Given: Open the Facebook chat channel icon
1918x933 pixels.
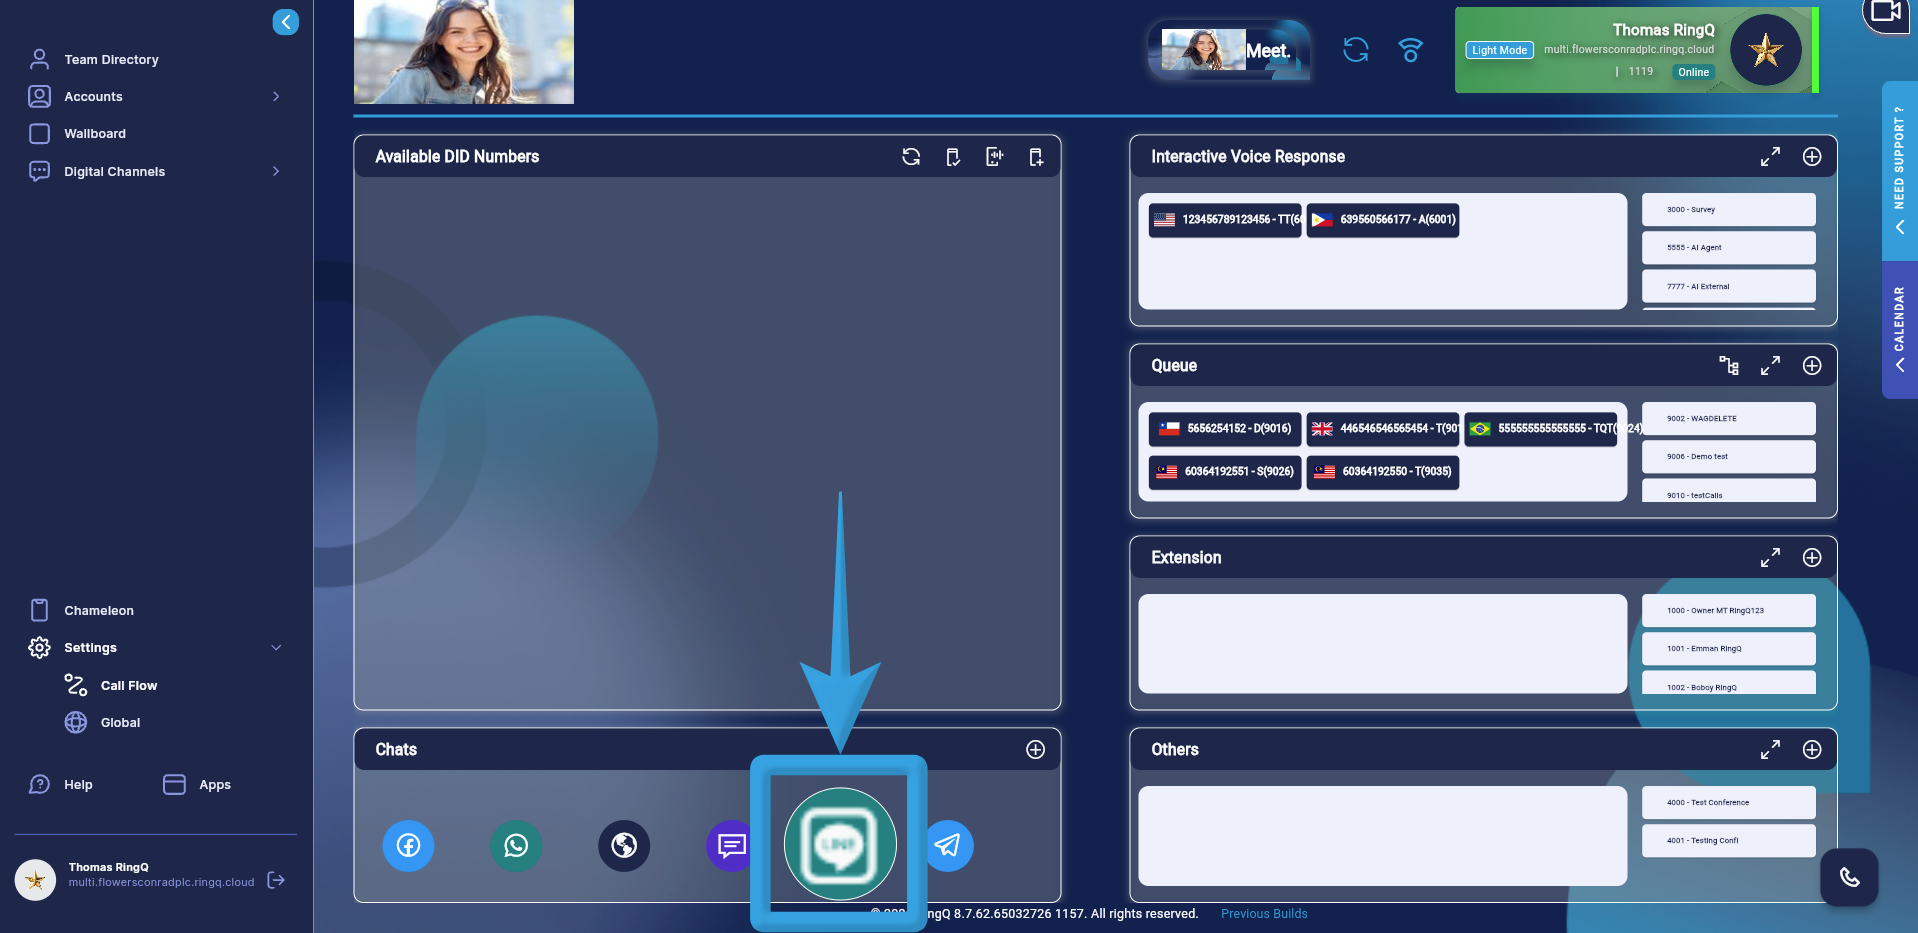Looking at the screenshot, I should point(408,846).
